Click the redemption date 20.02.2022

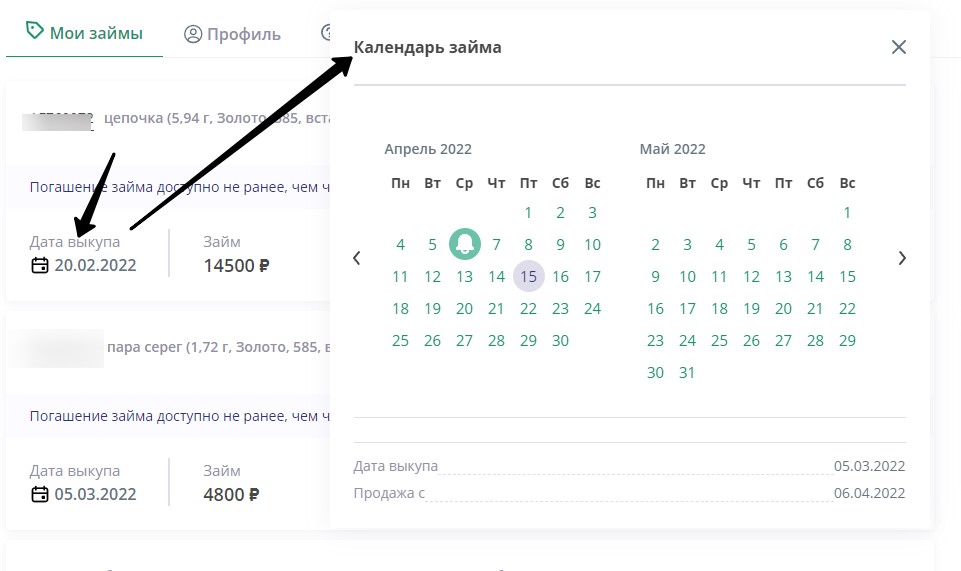tap(95, 265)
